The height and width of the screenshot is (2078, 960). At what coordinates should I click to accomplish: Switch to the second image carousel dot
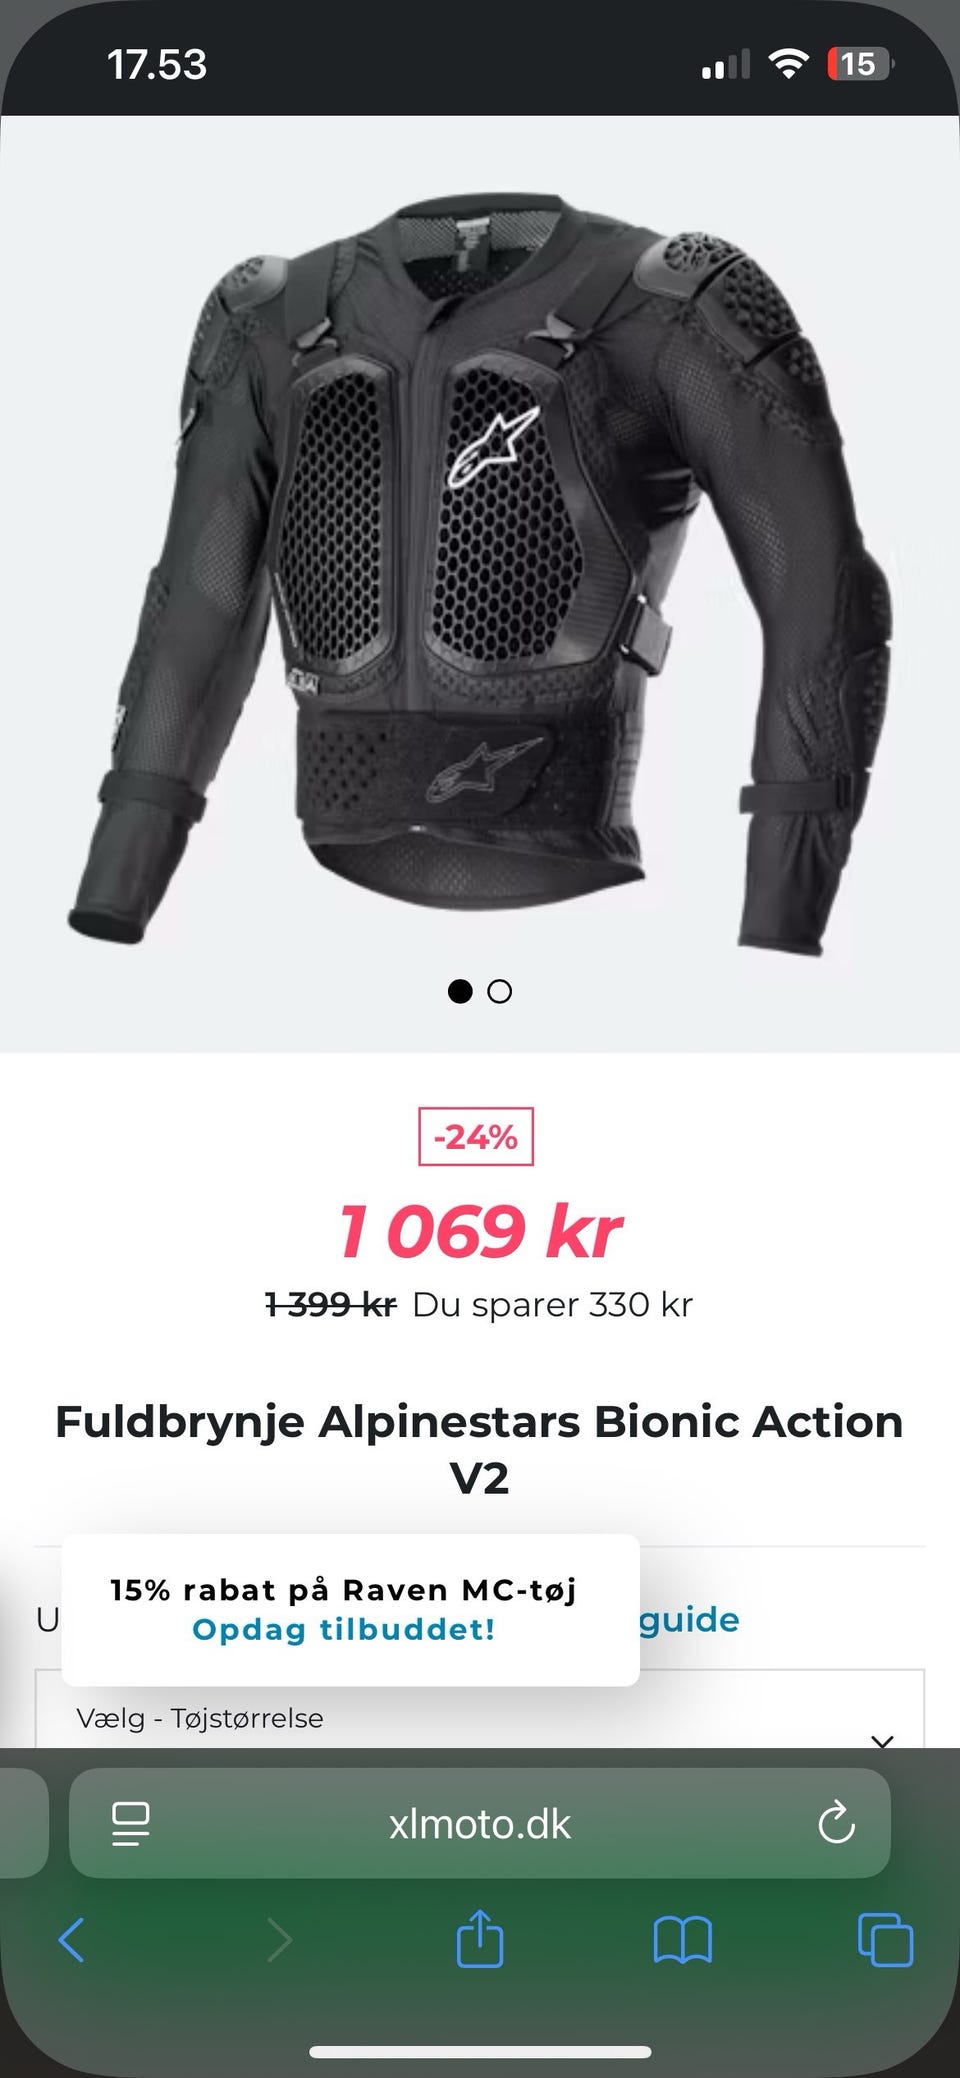pos(499,991)
